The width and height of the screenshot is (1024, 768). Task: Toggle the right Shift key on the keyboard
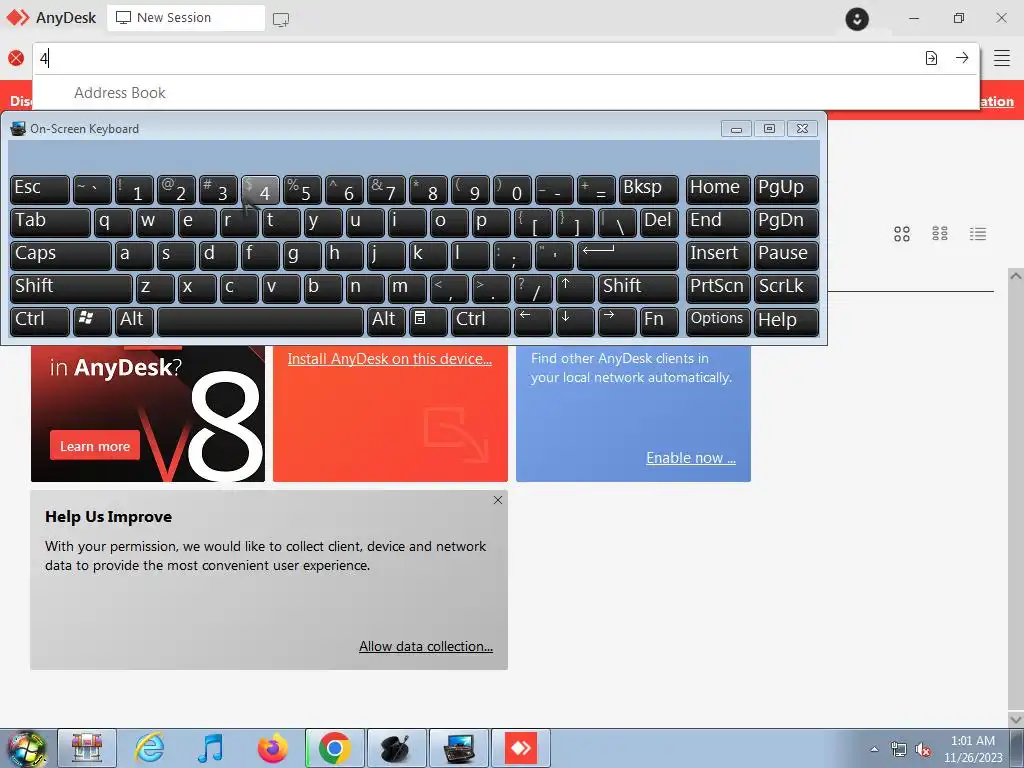(638, 288)
